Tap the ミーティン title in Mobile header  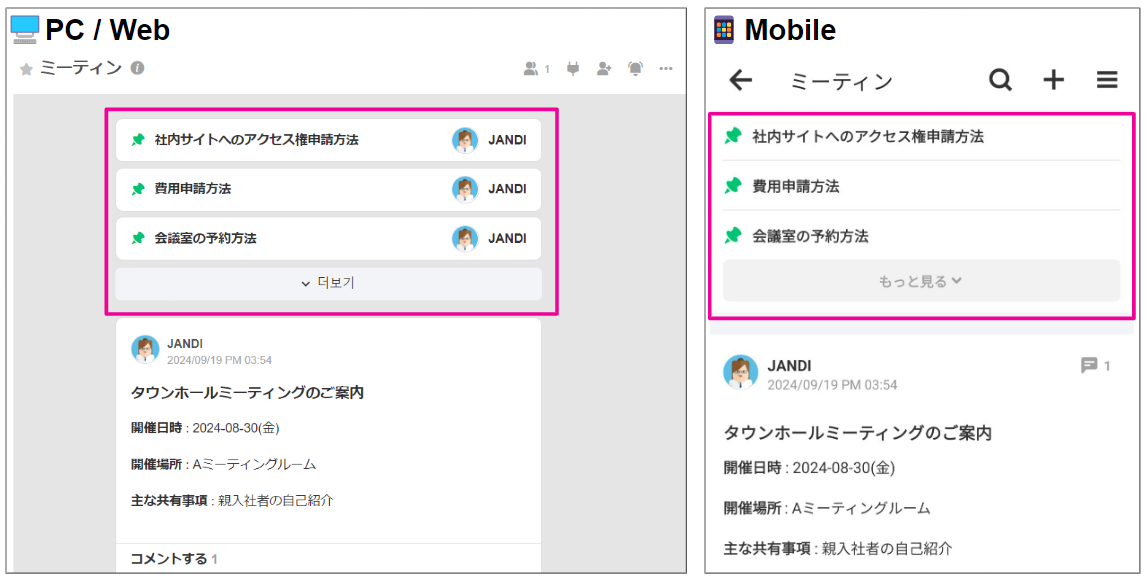coord(841,81)
